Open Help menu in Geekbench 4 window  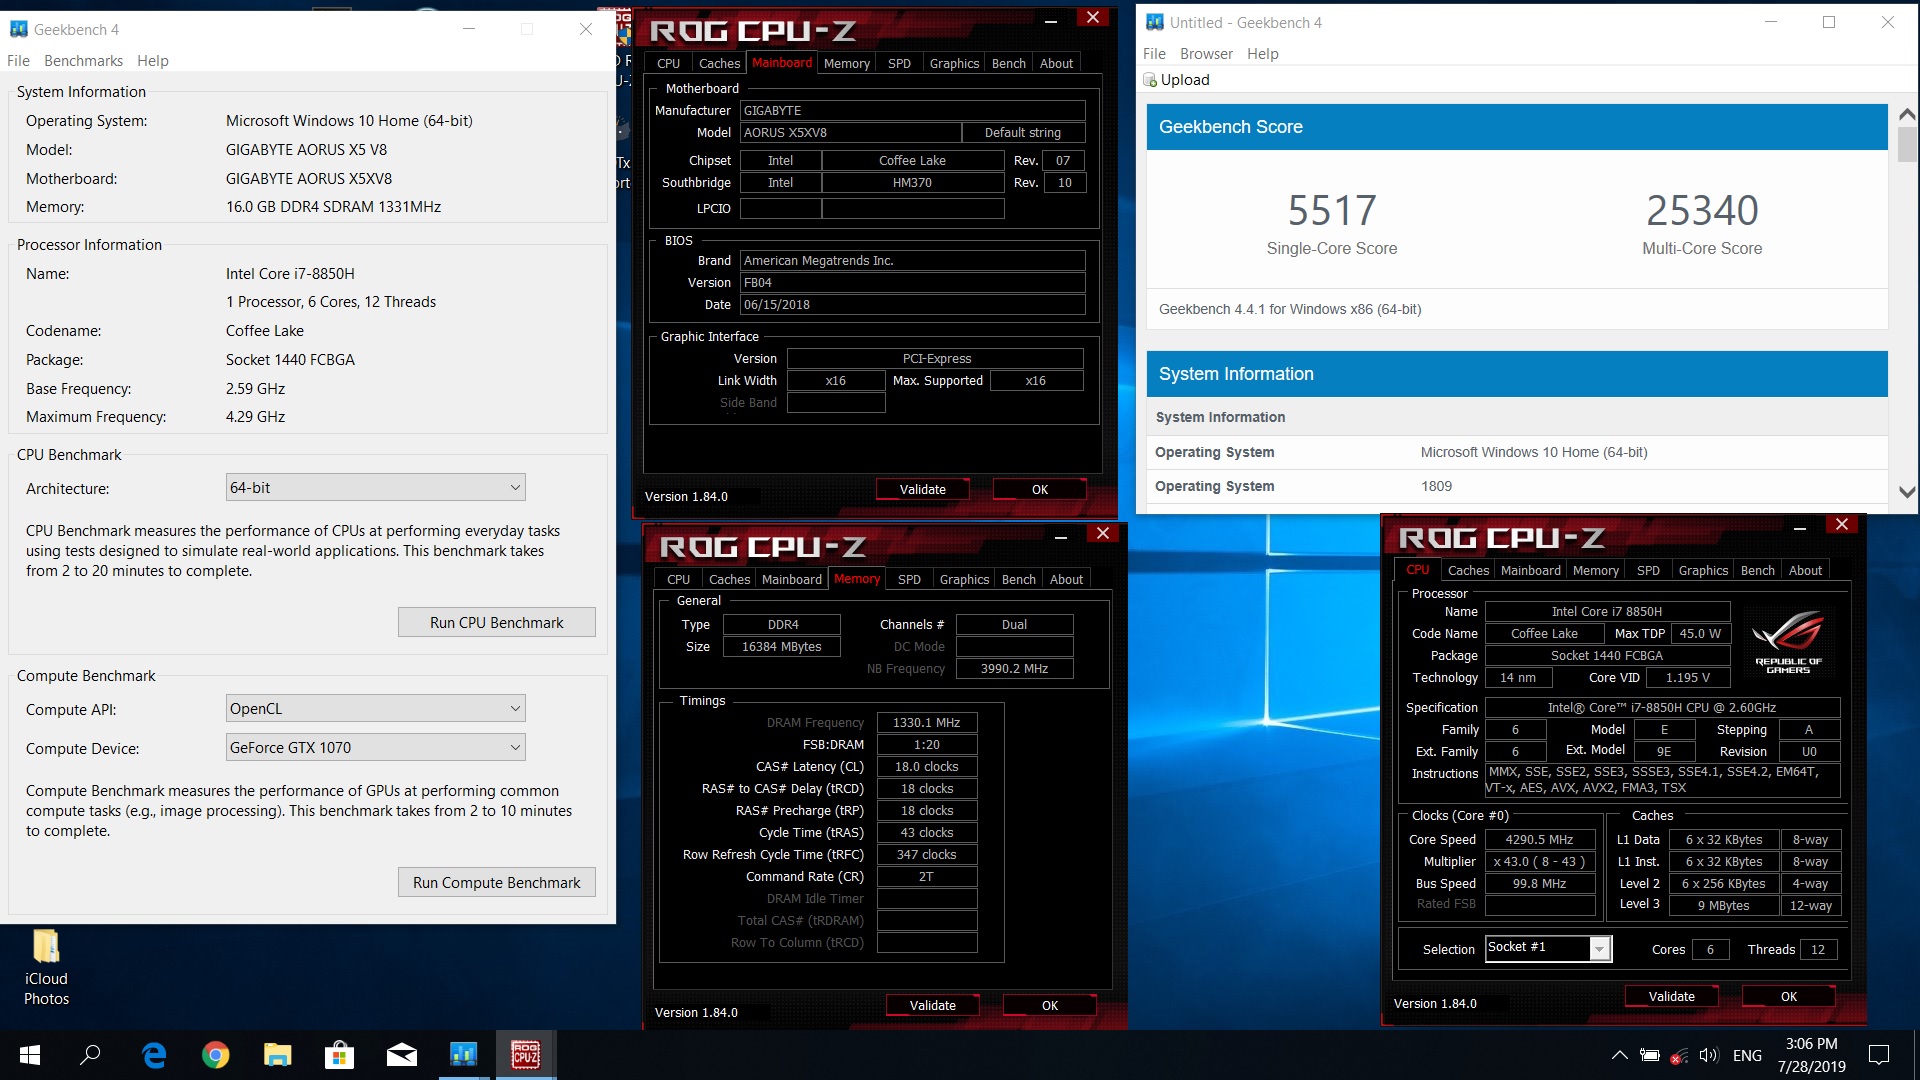(x=152, y=61)
